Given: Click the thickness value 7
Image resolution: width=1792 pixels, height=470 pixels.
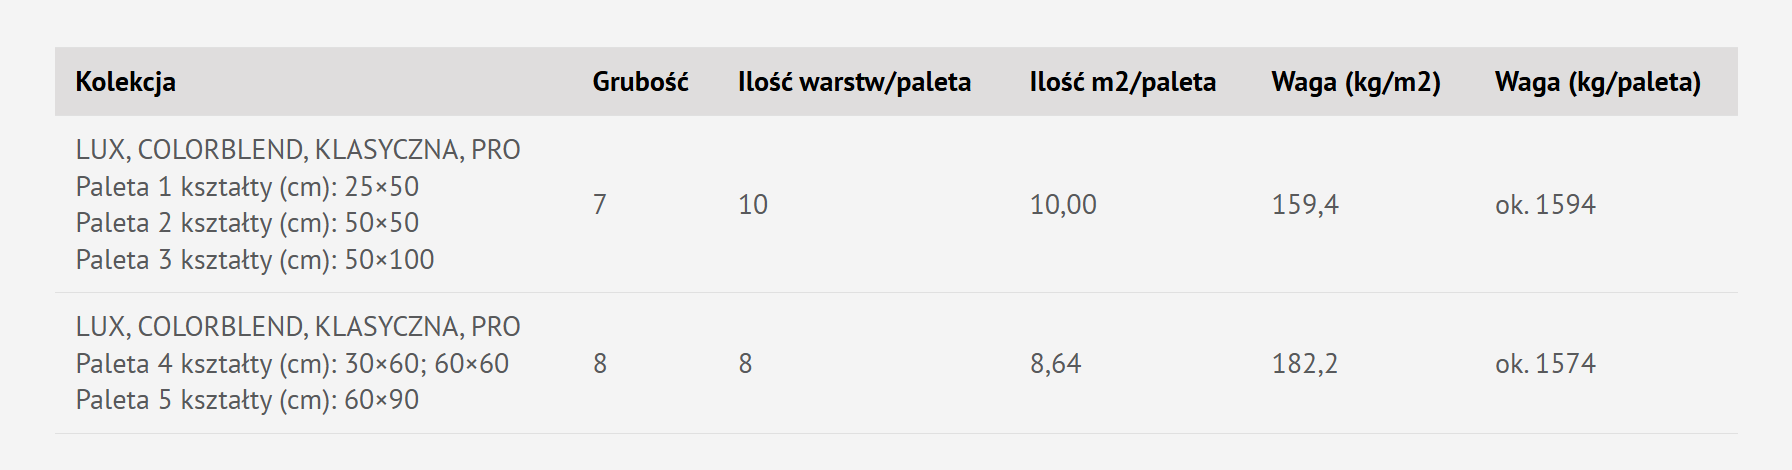Looking at the screenshot, I should (600, 205).
